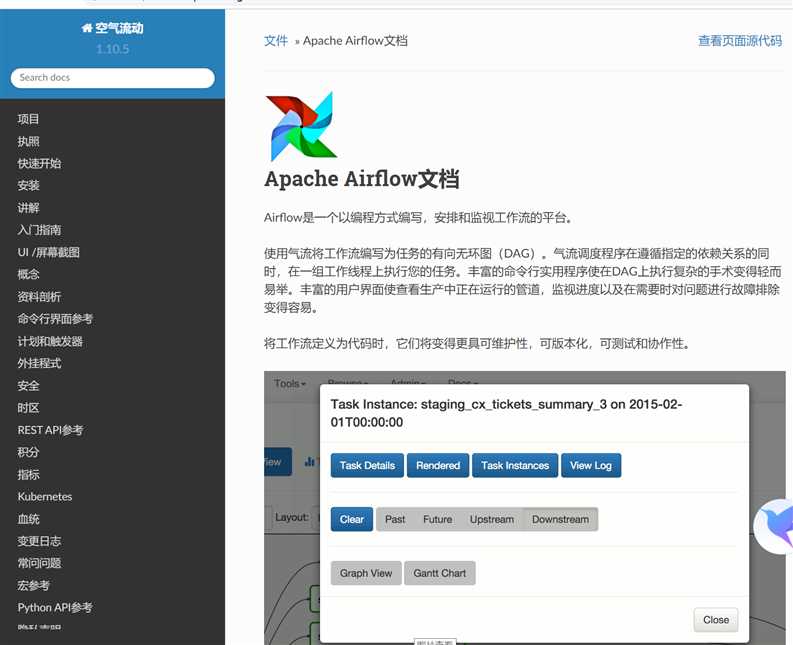
Task: Open 命令行界面参考 page
Action: coord(55,319)
